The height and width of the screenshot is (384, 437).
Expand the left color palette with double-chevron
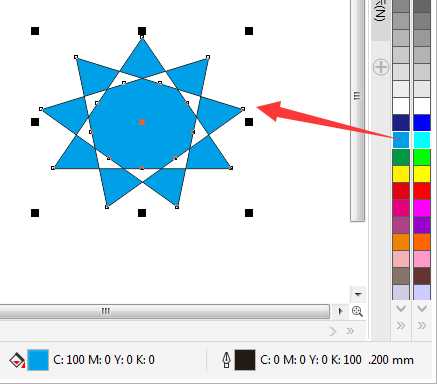click(x=401, y=325)
